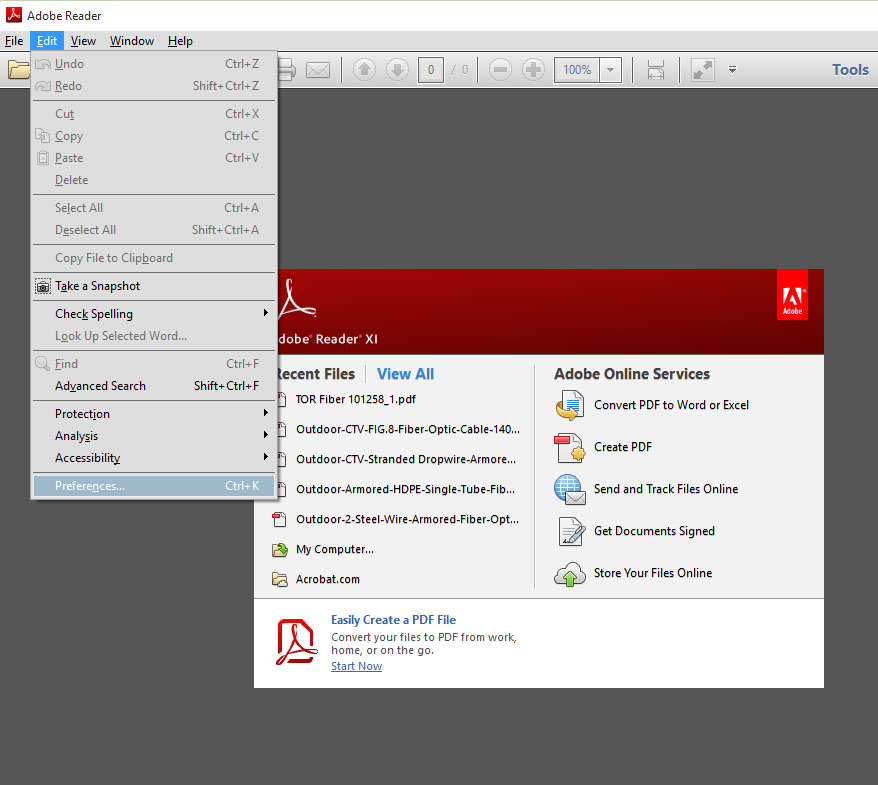Click Get Documents Signed link

pyautogui.click(x=654, y=531)
